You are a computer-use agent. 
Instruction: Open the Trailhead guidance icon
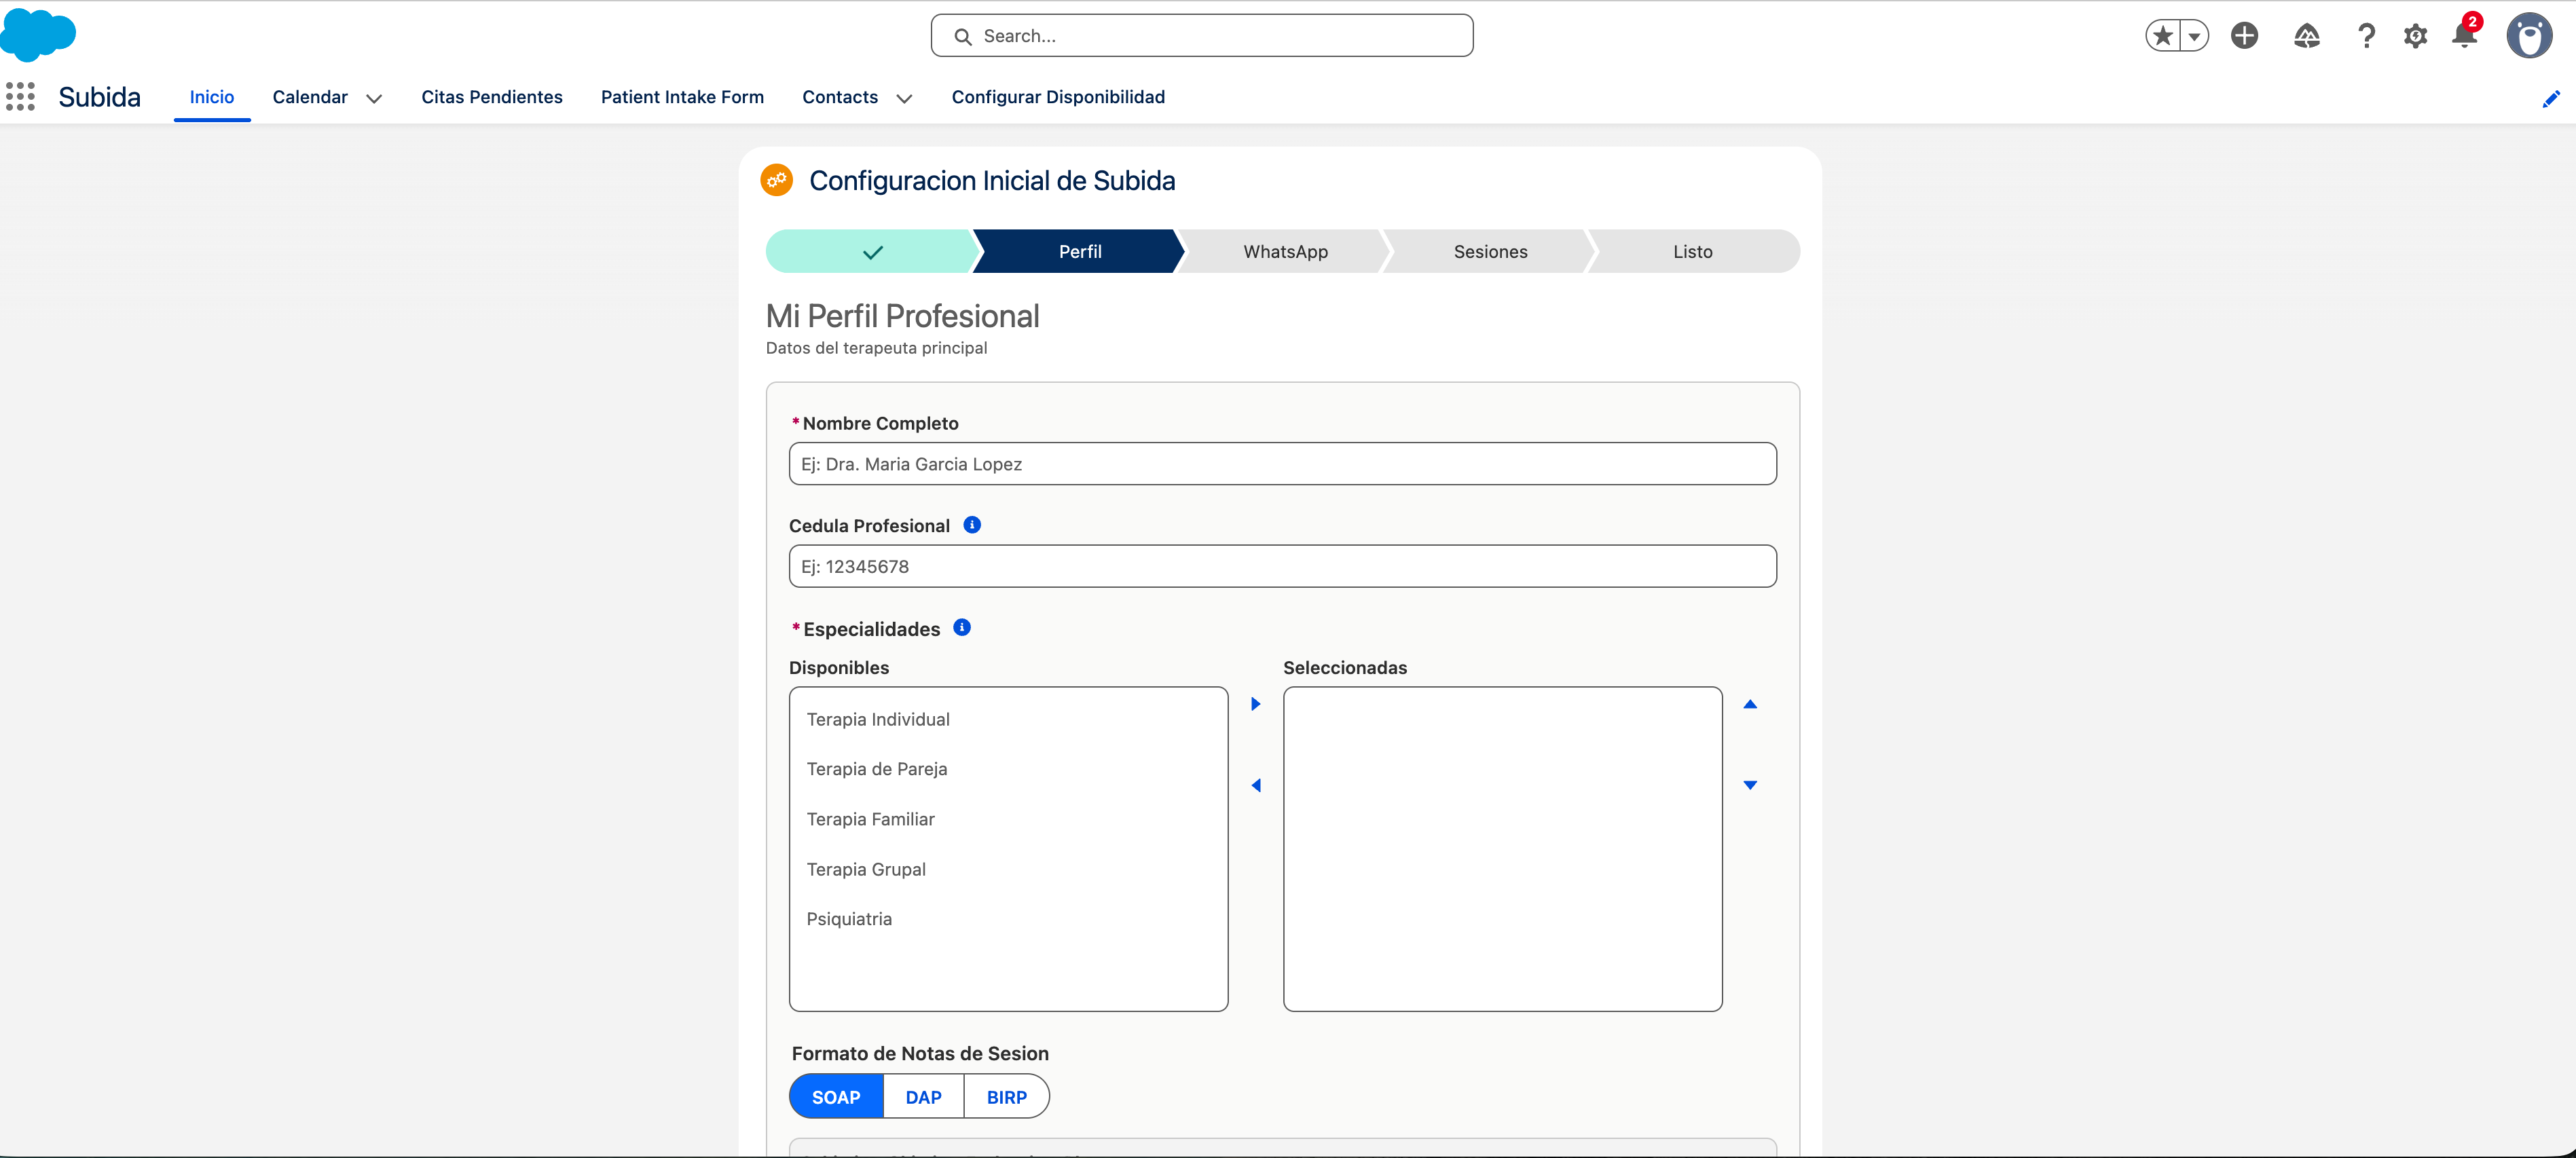2306,36
